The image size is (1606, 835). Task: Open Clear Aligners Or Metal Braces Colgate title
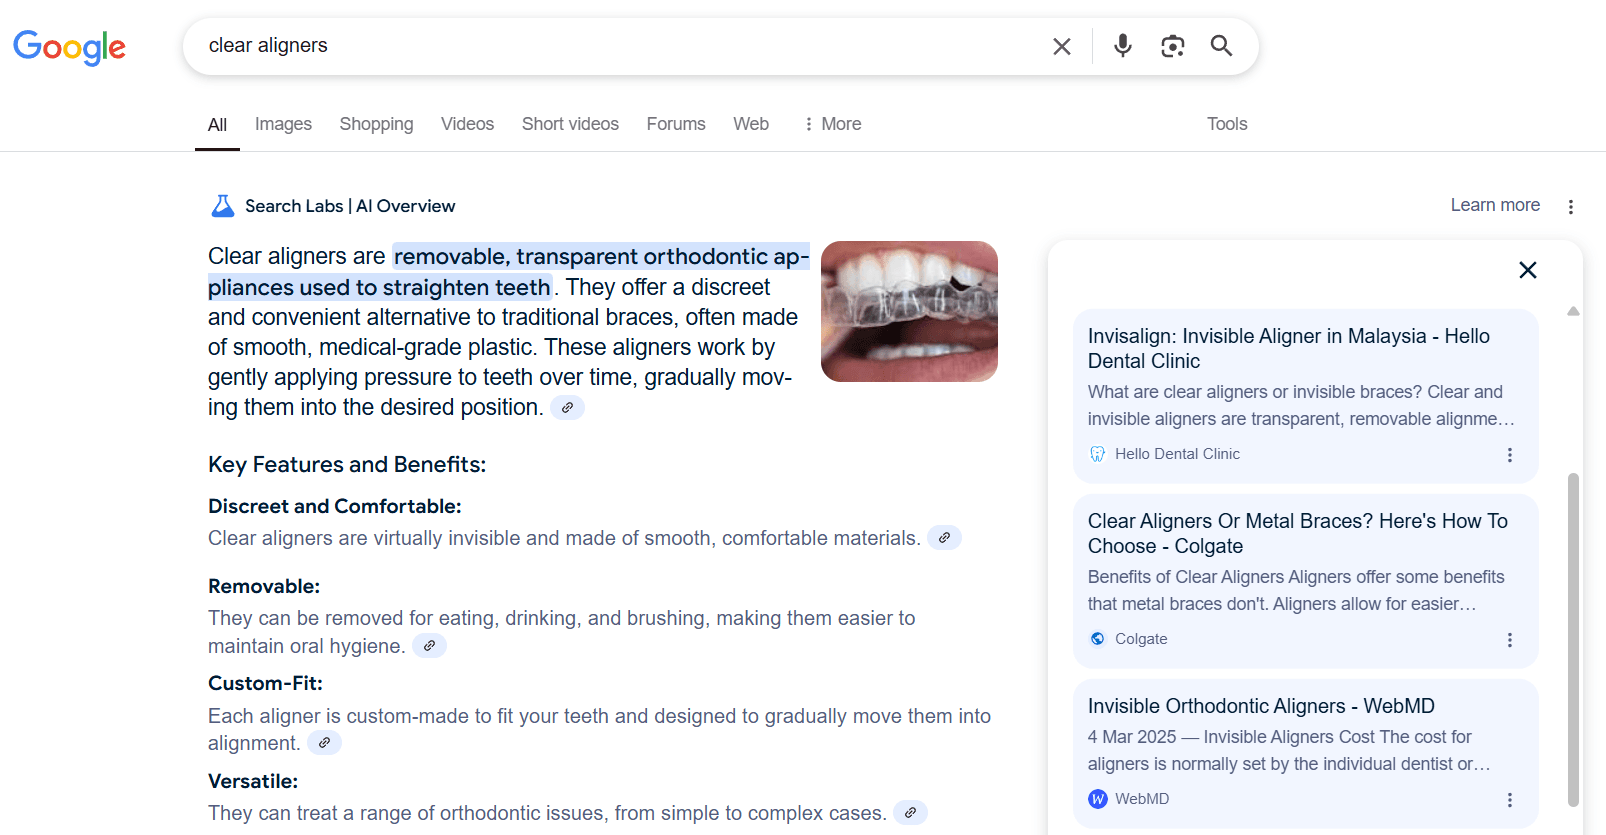(1298, 534)
